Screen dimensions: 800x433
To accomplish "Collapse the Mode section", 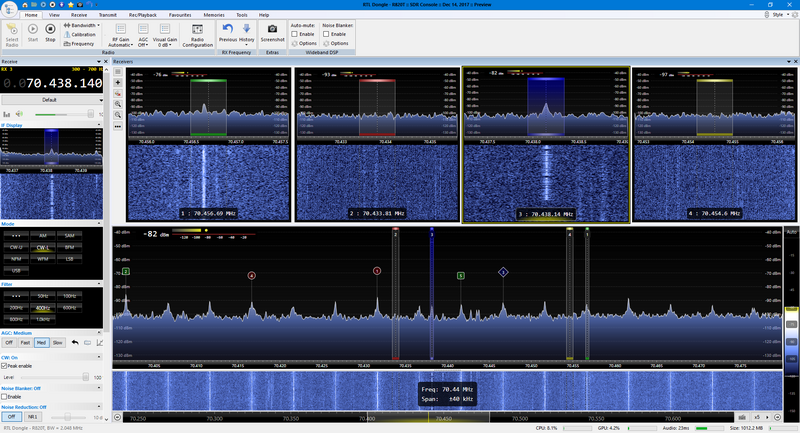I will 99,224.
